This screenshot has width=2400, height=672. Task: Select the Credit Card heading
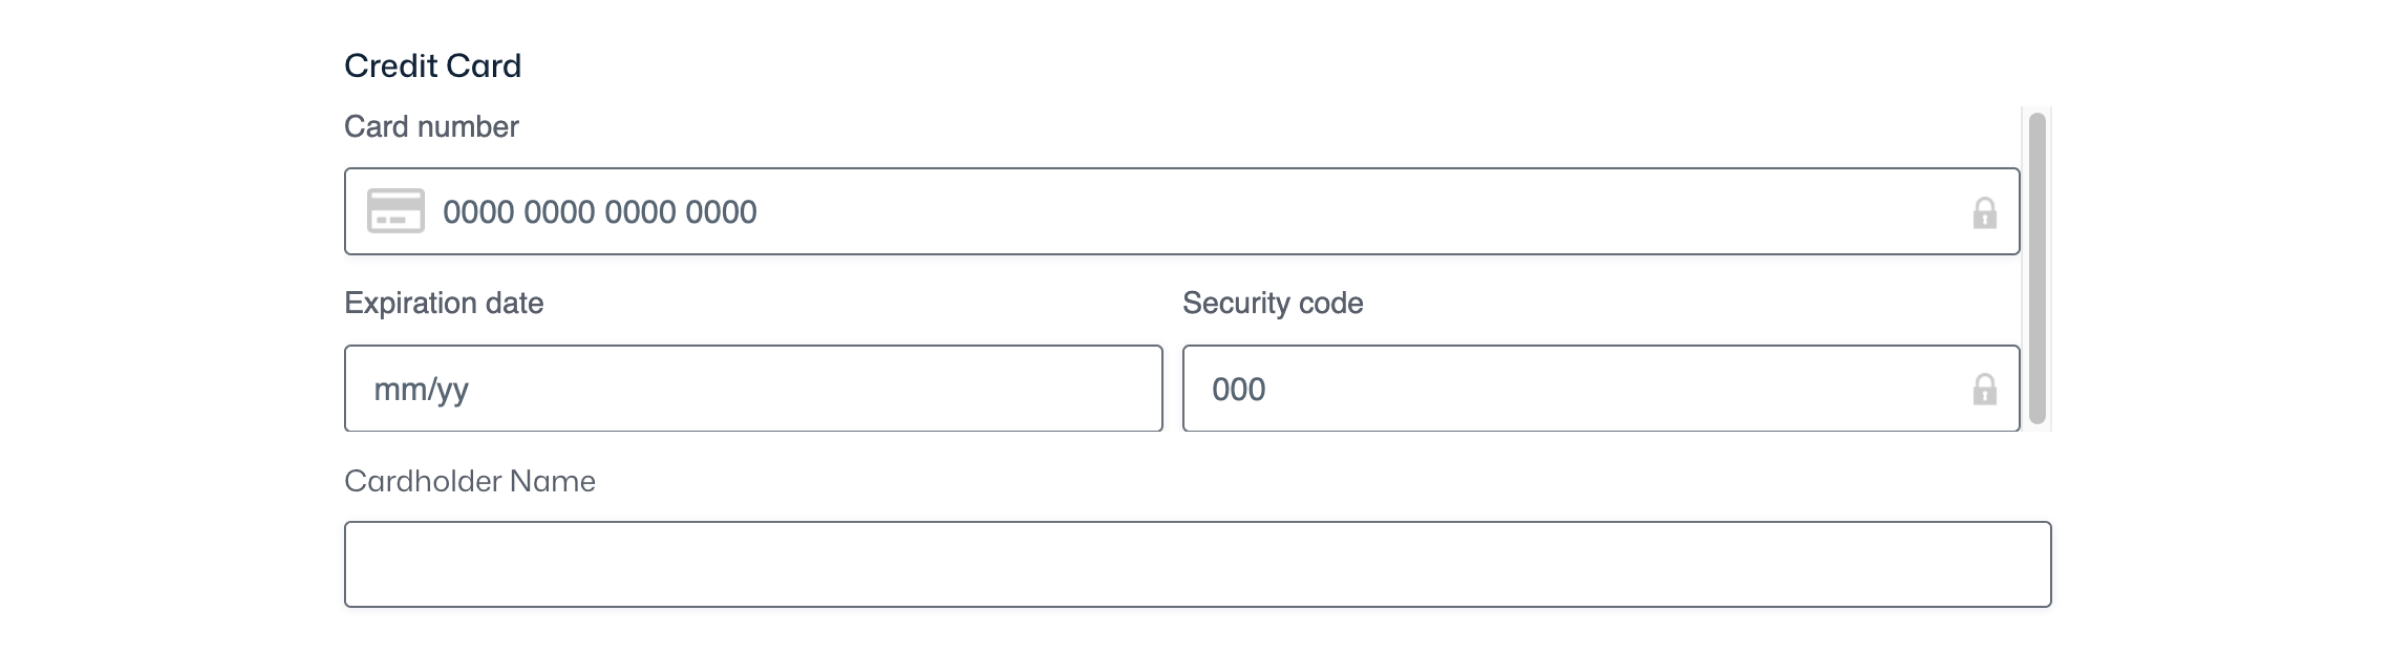(434, 64)
